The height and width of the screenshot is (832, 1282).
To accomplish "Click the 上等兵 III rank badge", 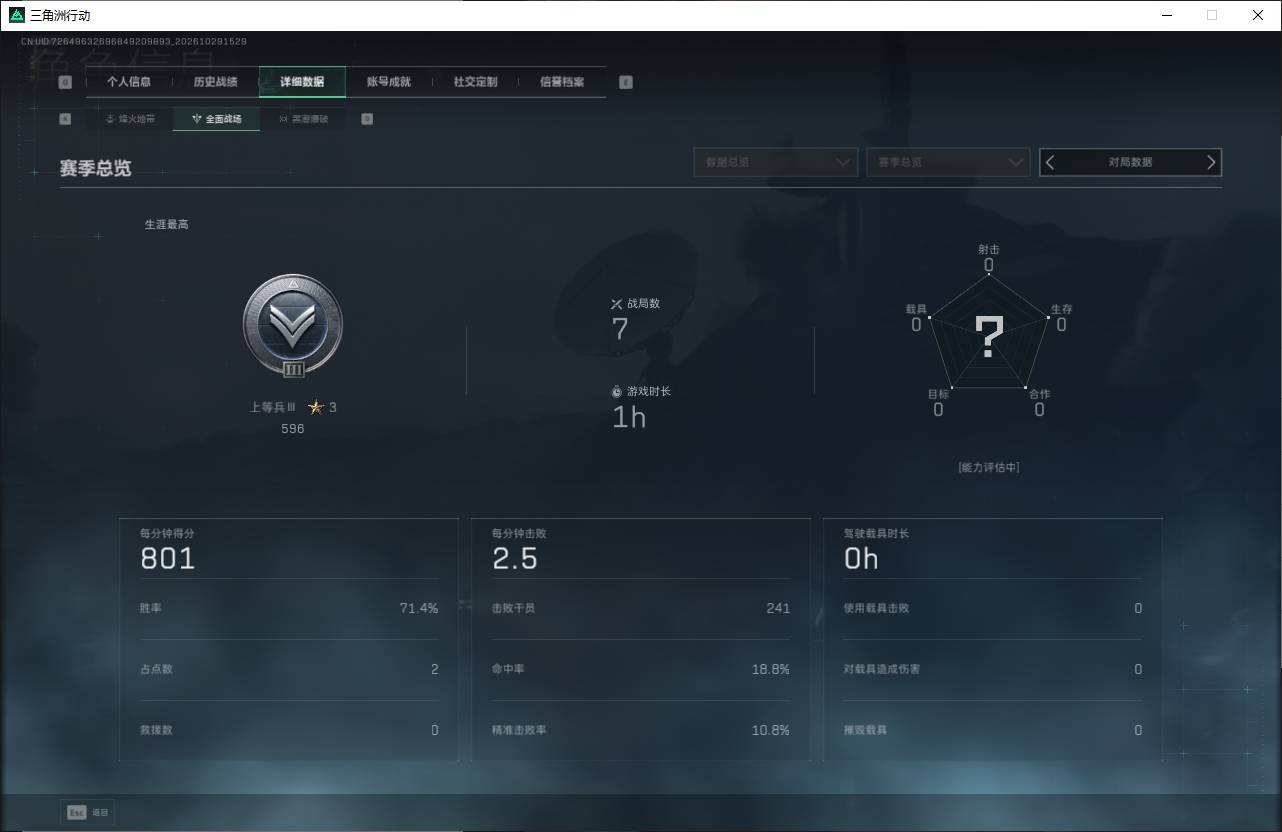I will click(293, 326).
